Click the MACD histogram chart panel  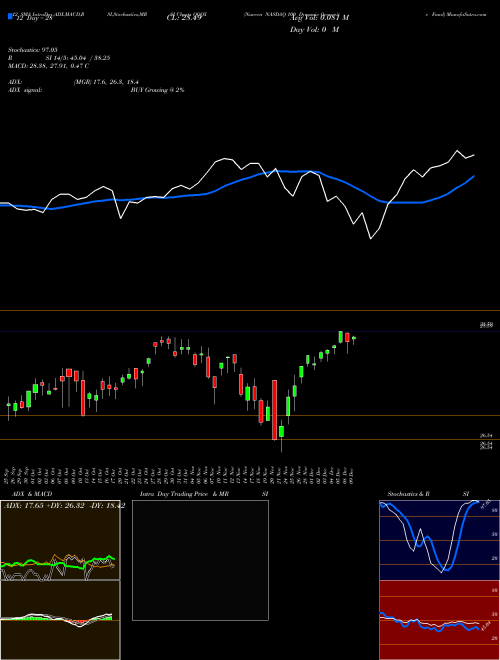pos(60,620)
